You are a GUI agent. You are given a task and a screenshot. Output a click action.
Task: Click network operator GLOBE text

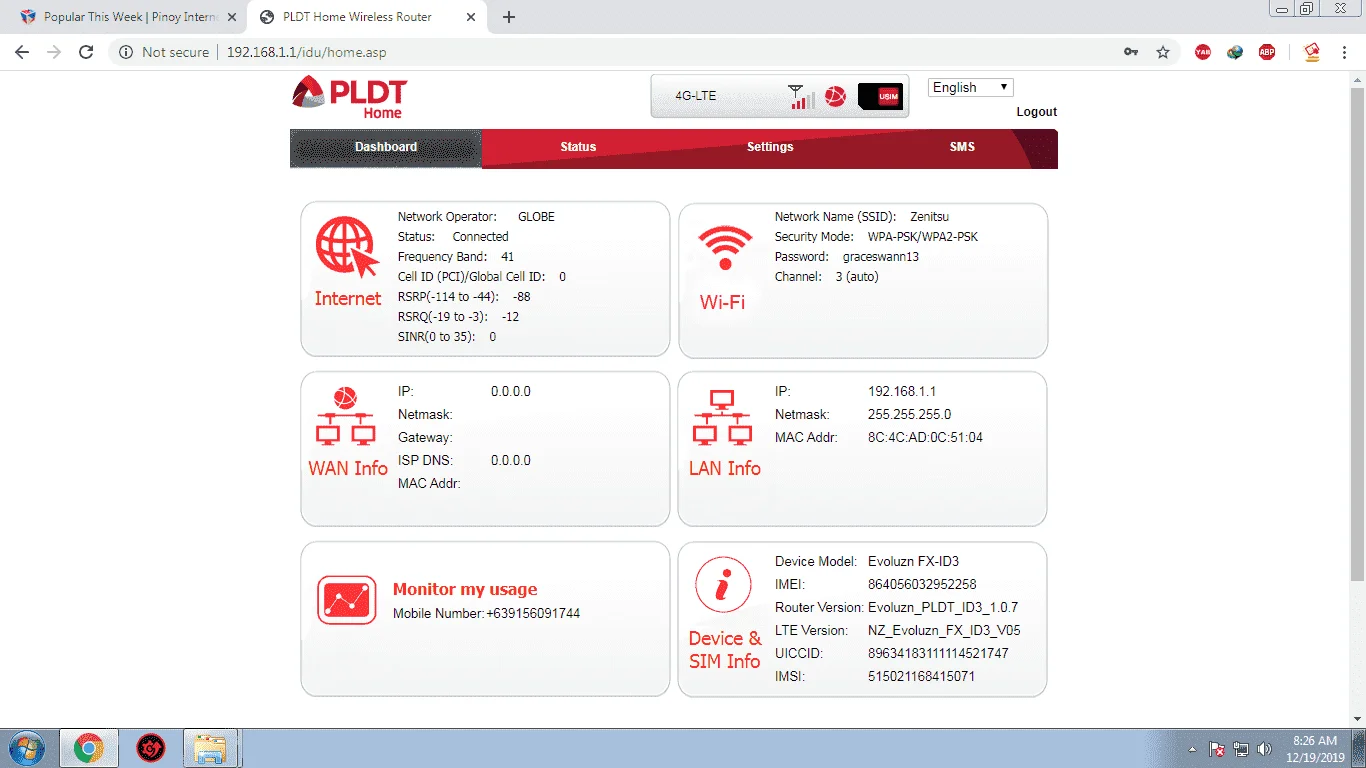click(536, 217)
